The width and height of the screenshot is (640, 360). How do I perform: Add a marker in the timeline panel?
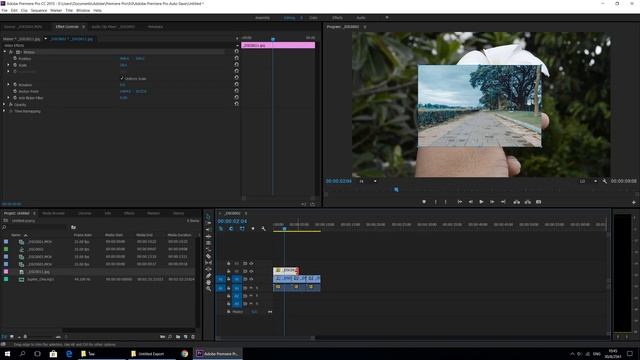tap(253, 229)
